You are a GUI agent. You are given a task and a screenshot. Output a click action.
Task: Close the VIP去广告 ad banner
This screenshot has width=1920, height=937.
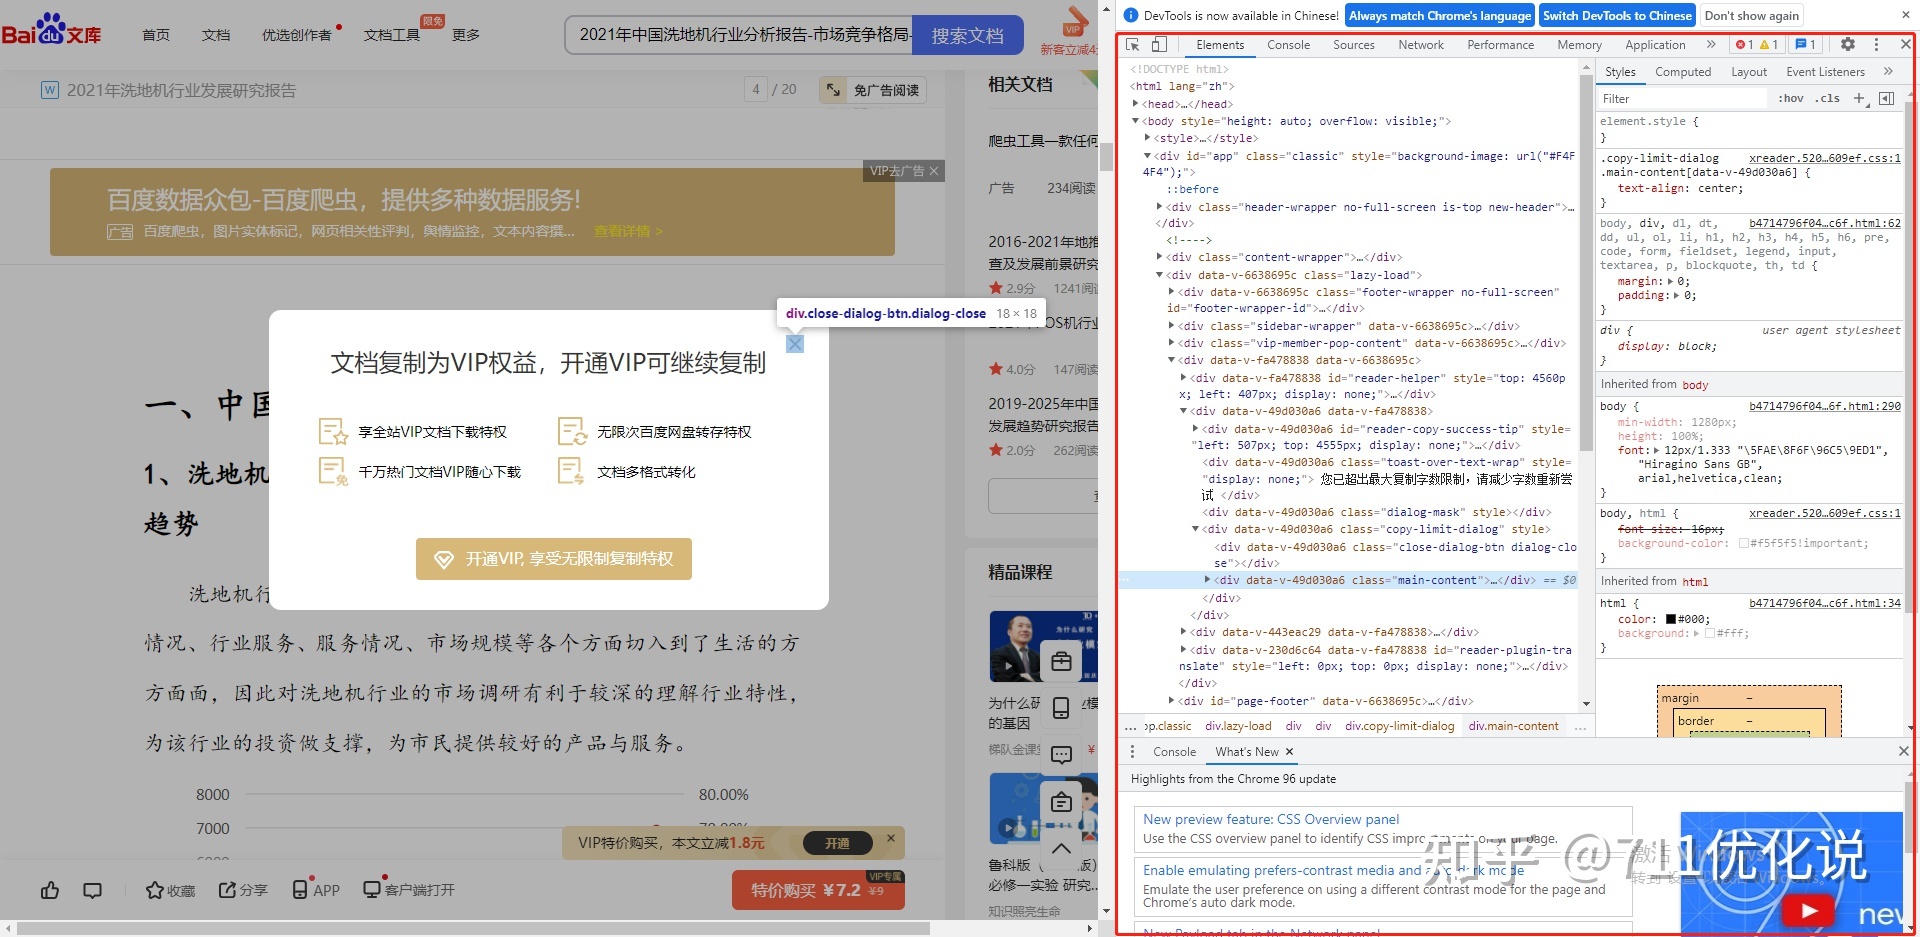[934, 171]
